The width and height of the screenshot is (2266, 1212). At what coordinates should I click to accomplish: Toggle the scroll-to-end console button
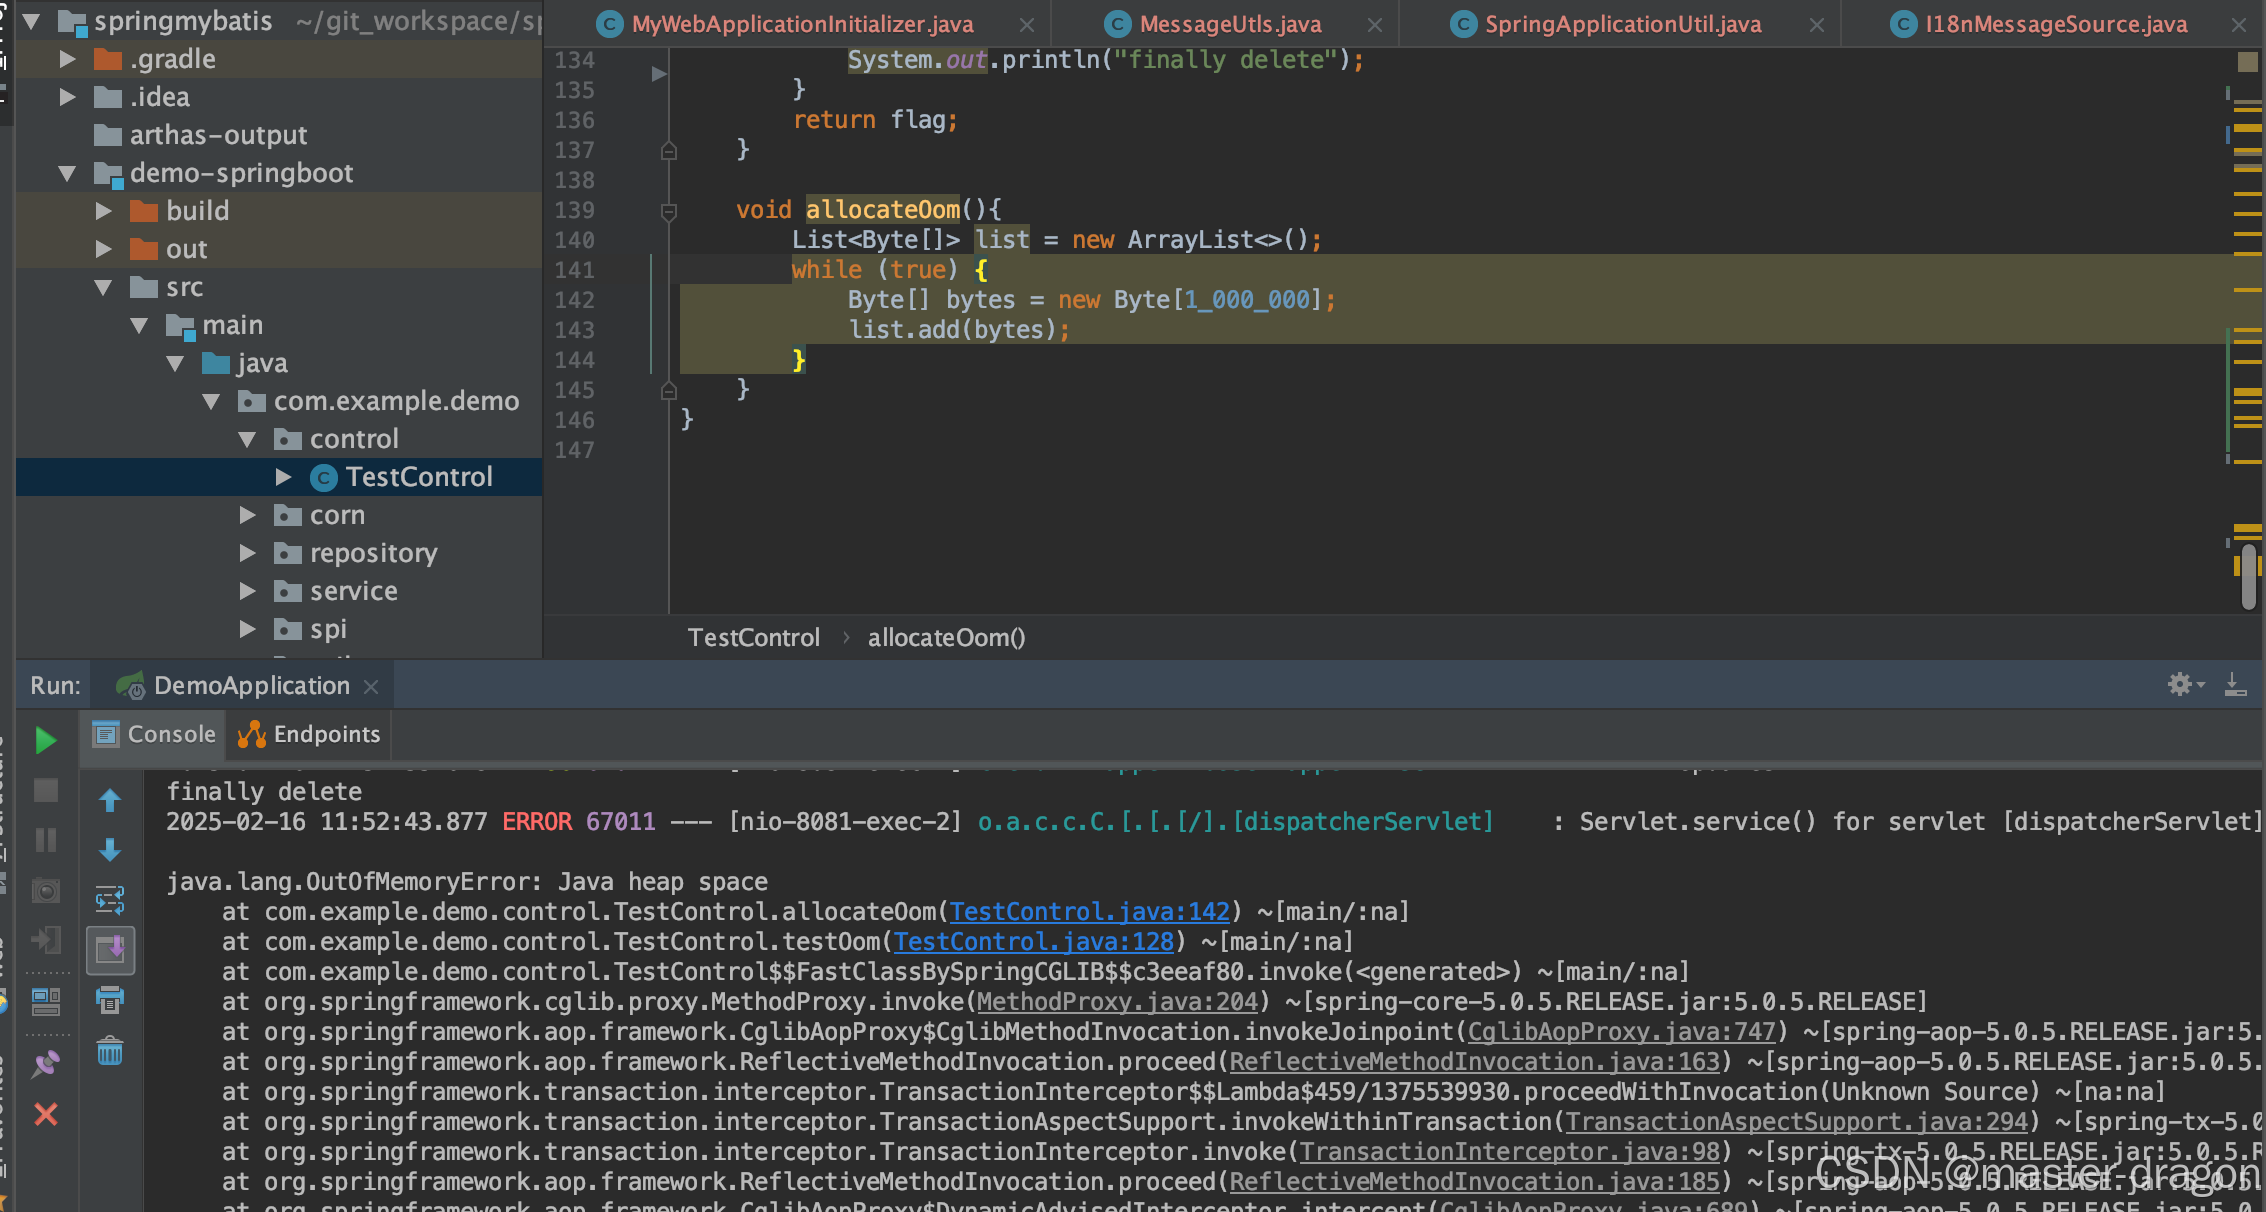tap(110, 949)
